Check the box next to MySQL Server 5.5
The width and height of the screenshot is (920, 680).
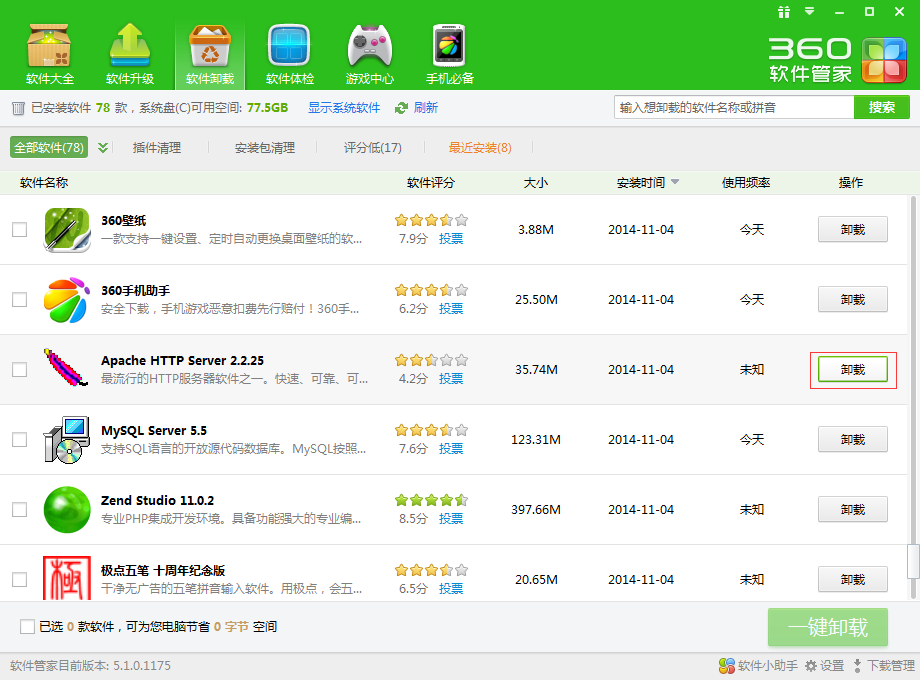tap(20, 440)
